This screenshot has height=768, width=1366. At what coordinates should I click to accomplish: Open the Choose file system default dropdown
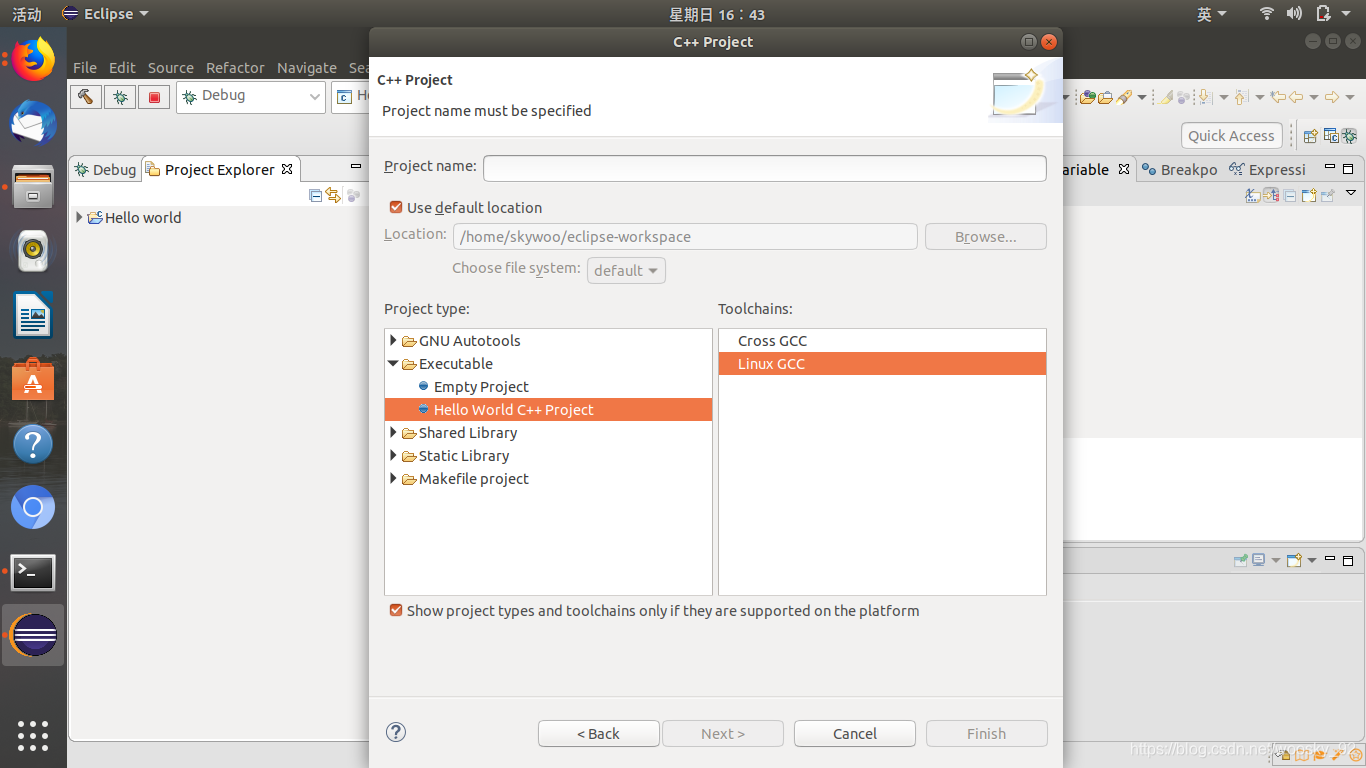point(626,270)
